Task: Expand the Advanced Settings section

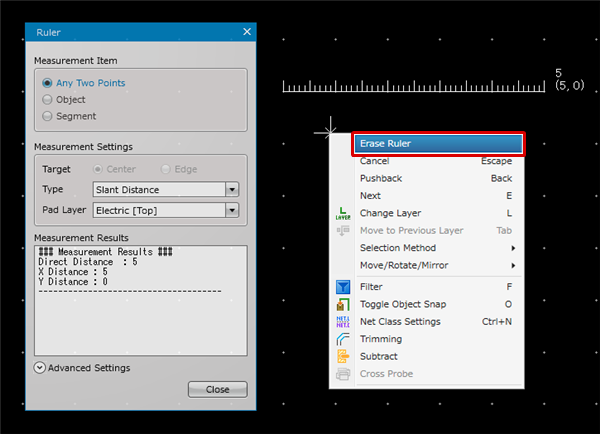Action: coord(39,367)
